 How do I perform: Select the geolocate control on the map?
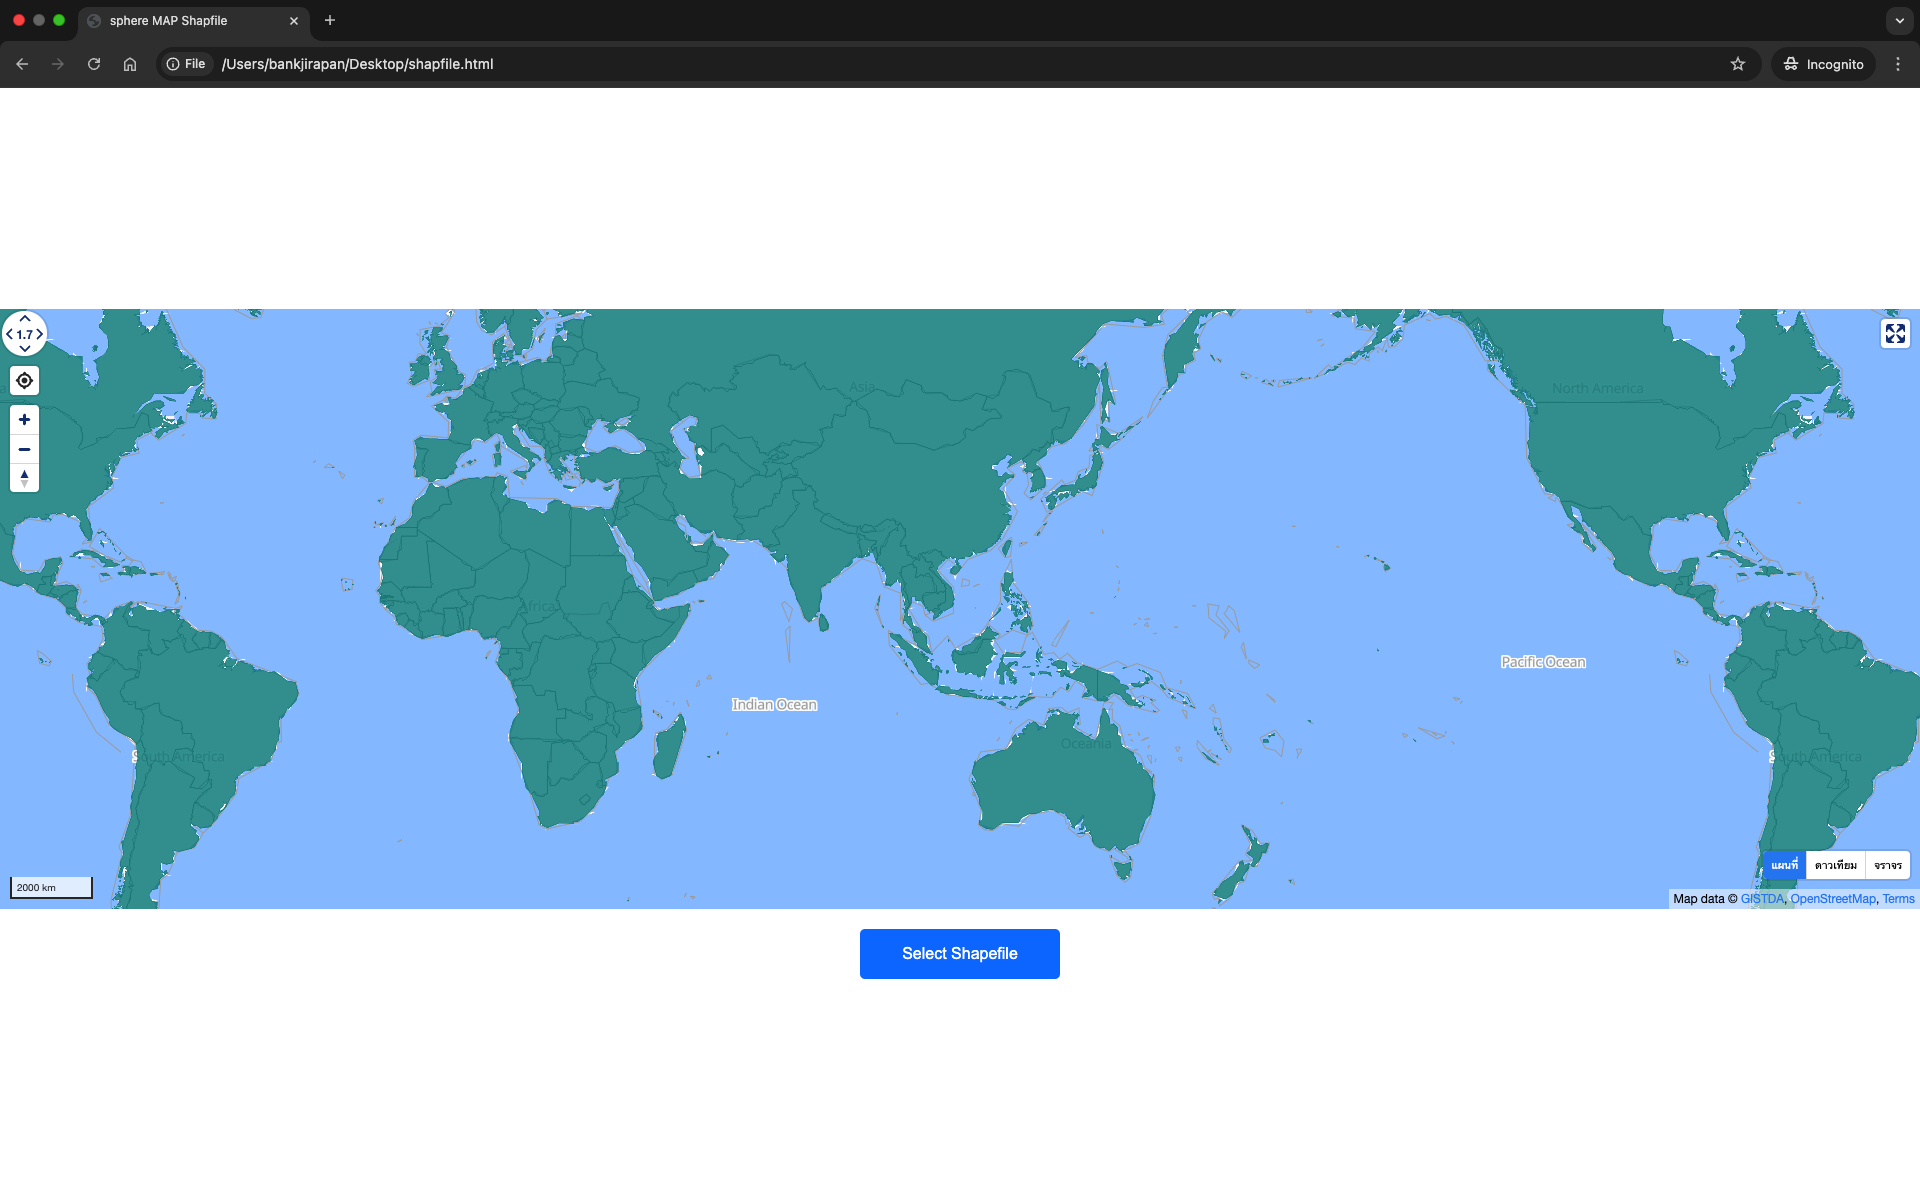click(x=24, y=380)
